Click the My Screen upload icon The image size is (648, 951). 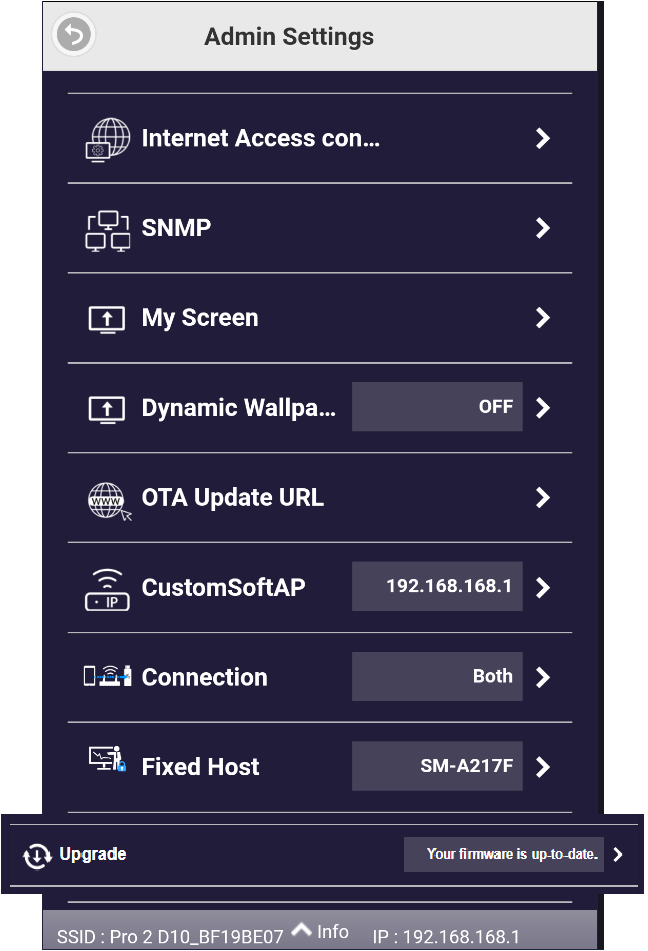(x=107, y=319)
